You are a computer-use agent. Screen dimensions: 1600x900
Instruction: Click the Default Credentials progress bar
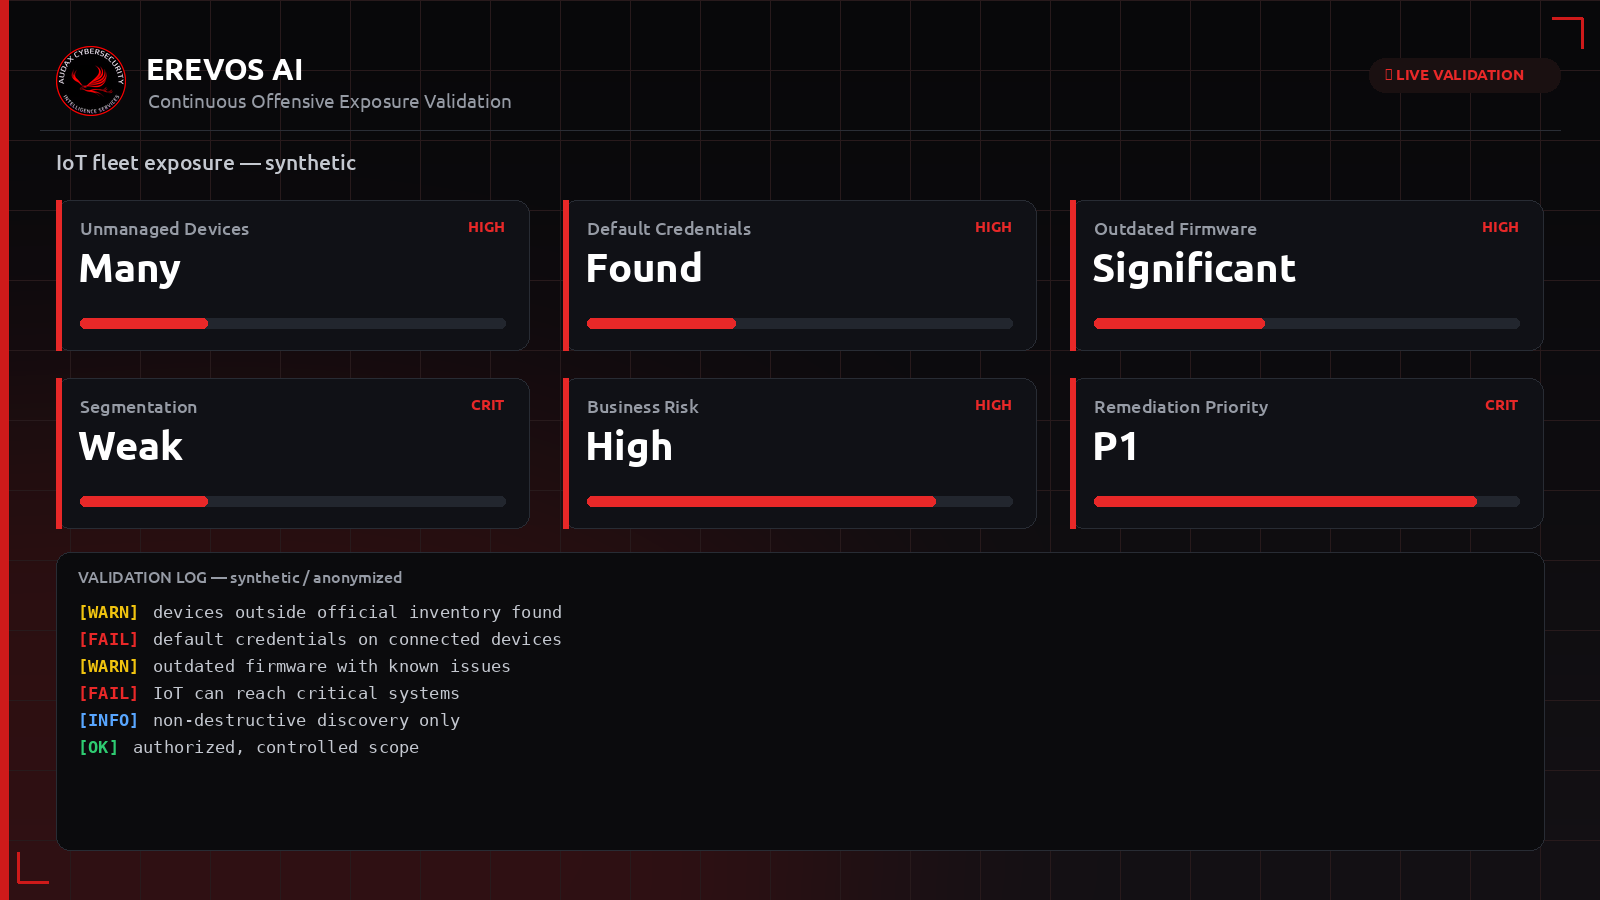[800, 324]
